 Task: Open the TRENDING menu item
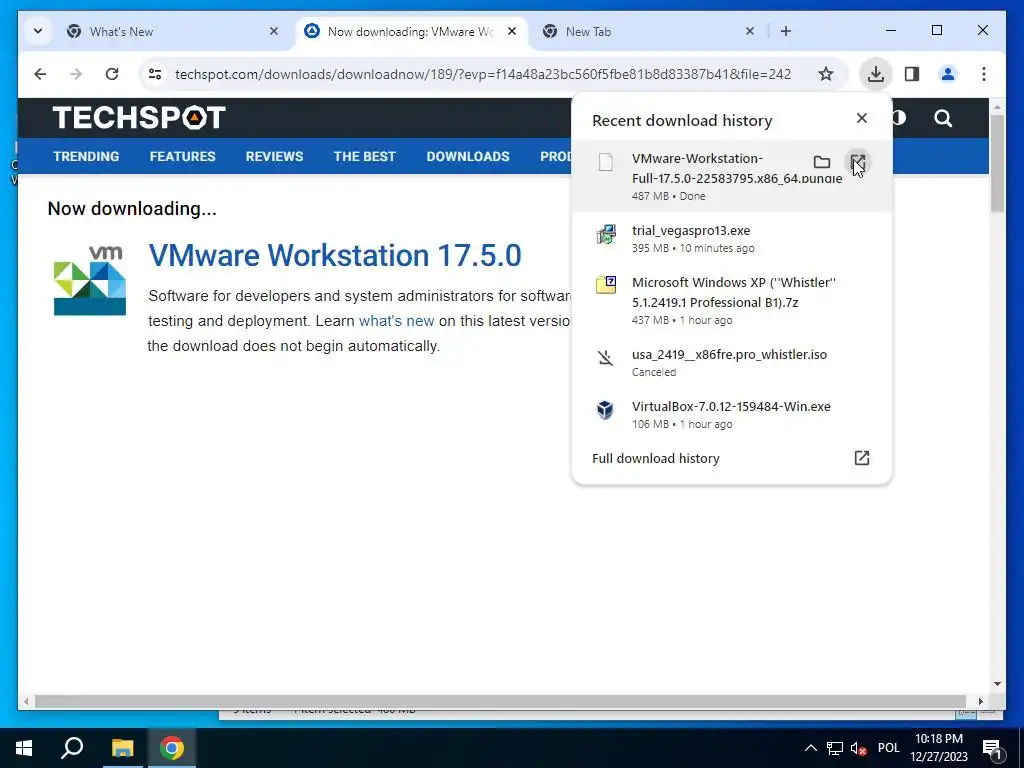pyautogui.click(x=86, y=157)
